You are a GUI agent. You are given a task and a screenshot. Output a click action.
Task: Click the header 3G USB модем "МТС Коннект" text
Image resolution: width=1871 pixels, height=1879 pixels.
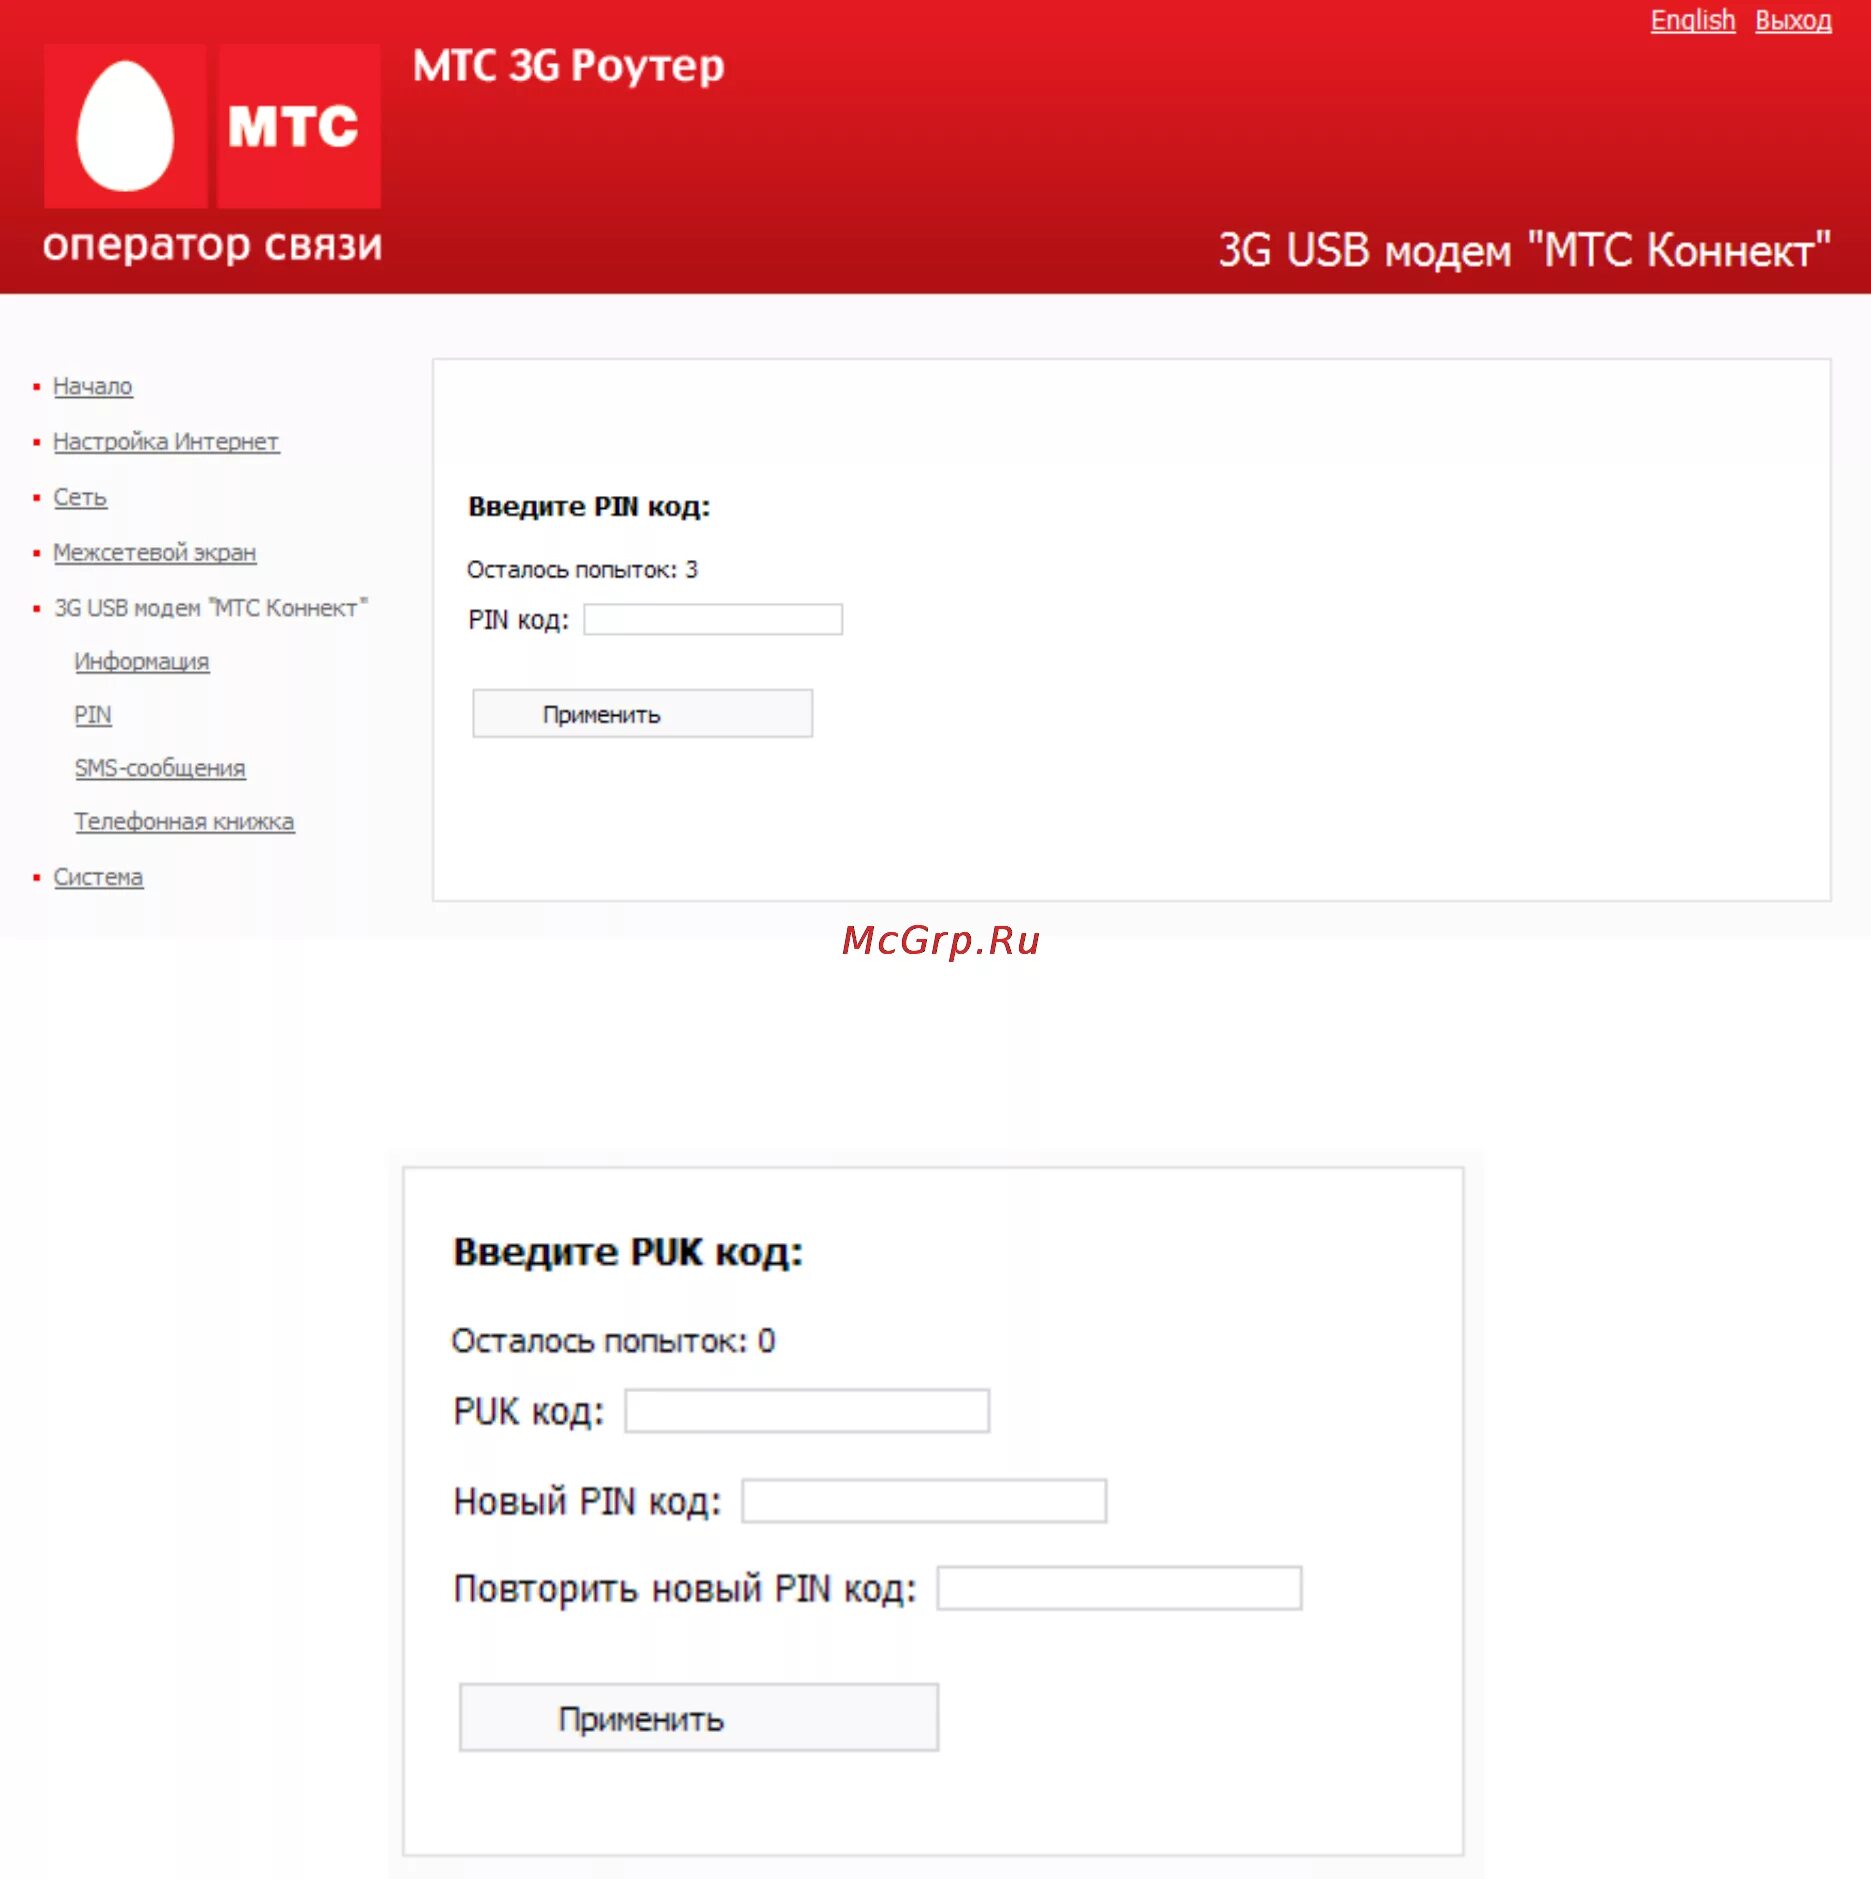1524,250
